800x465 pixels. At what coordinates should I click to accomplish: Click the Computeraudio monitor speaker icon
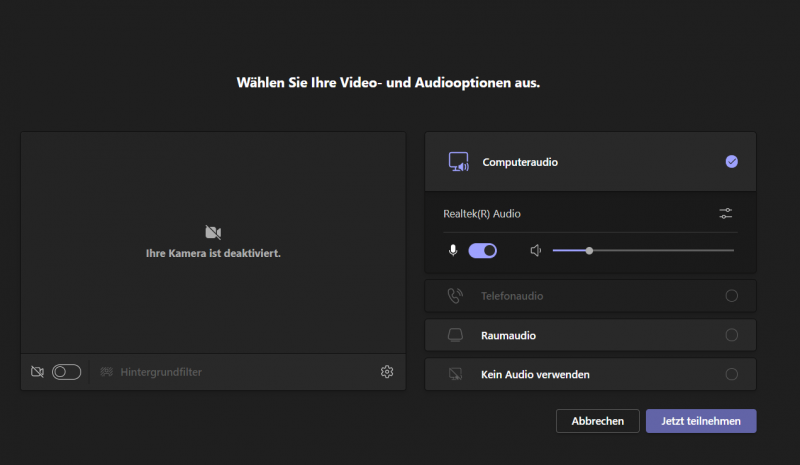tap(458, 162)
